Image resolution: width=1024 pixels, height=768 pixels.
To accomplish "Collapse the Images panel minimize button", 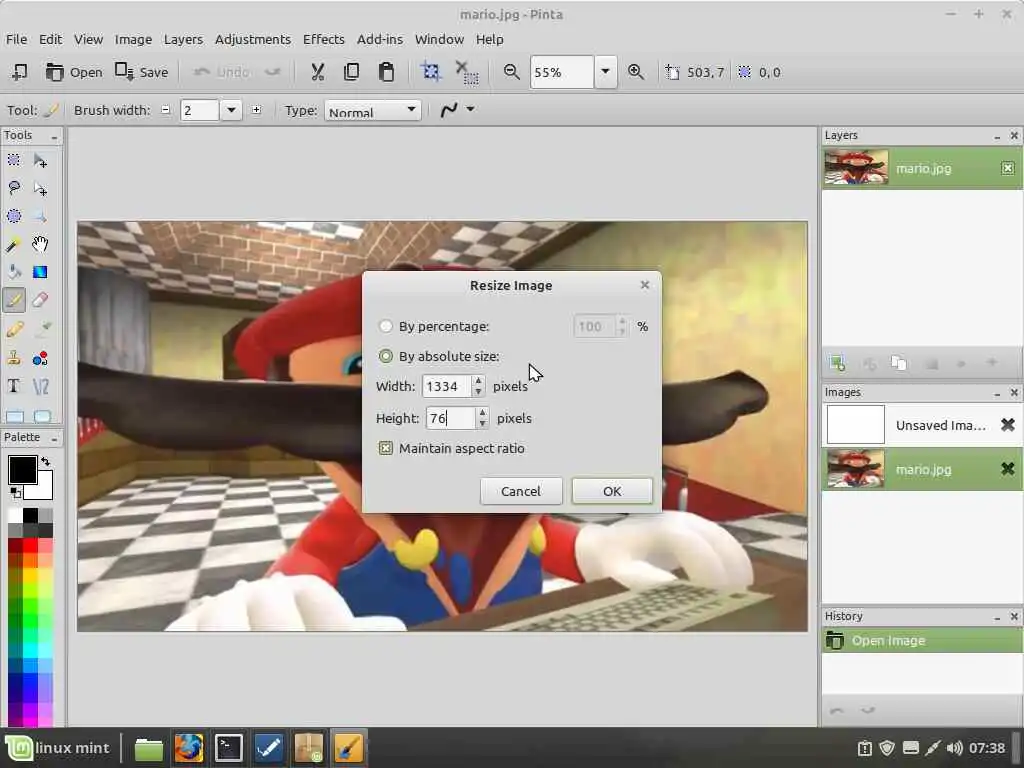I will (997, 393).
